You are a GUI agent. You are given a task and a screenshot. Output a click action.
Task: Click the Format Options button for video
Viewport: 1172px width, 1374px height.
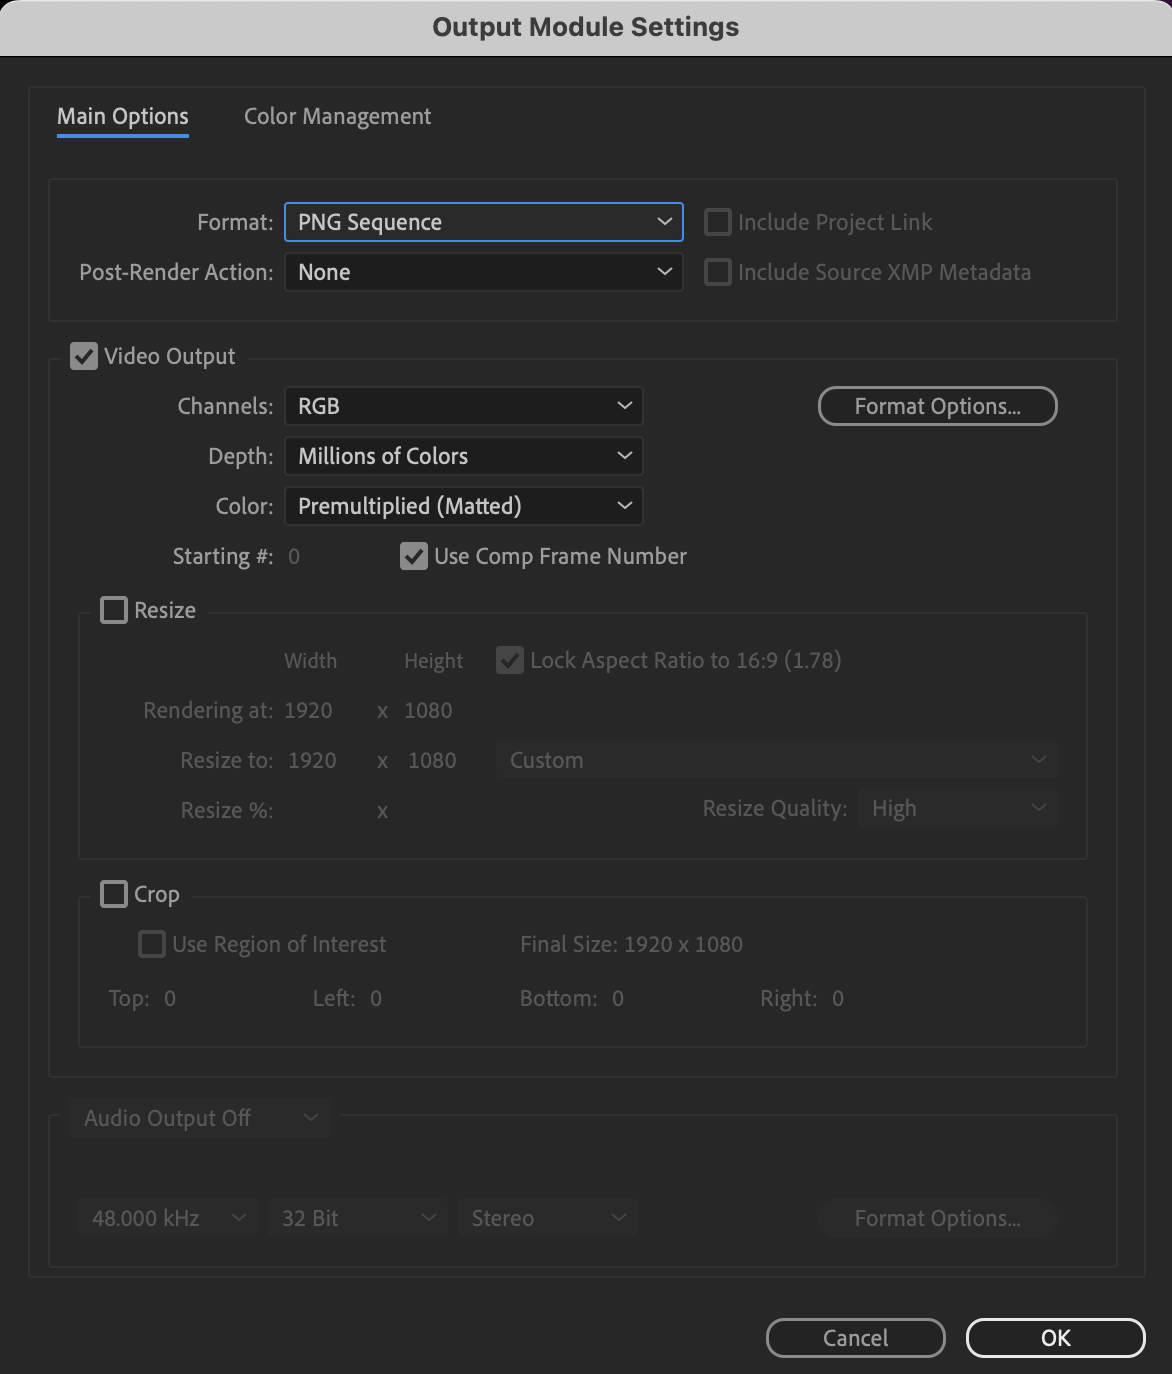[936, 406]
